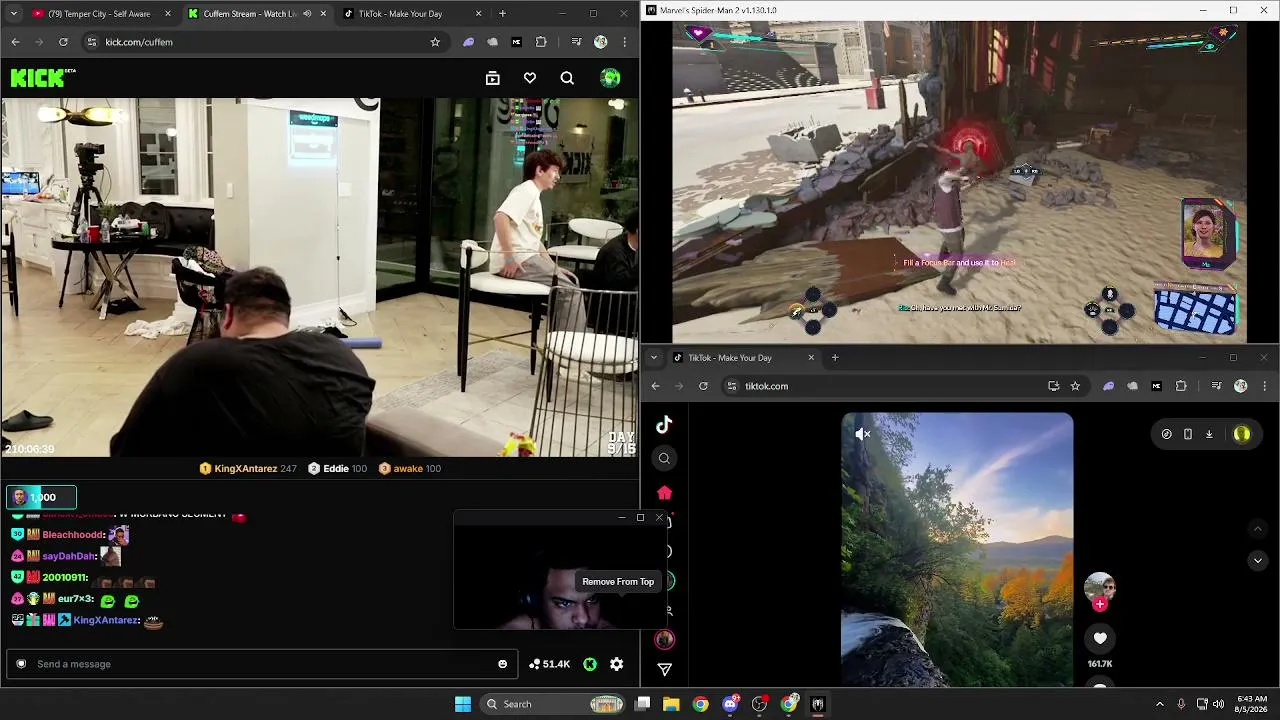The image size is (1280, 720).
Task: Click Bleachhoodd username in chat
Action: pyautogui.click(x=73, y=535)
